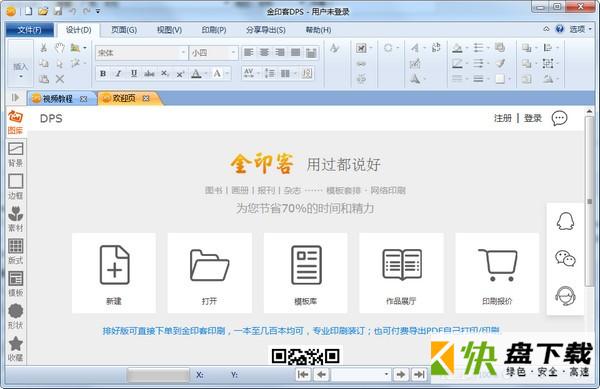The image size is (600, 389).
Task: Click the 打开 open folder card
Action: pos(210,273)
